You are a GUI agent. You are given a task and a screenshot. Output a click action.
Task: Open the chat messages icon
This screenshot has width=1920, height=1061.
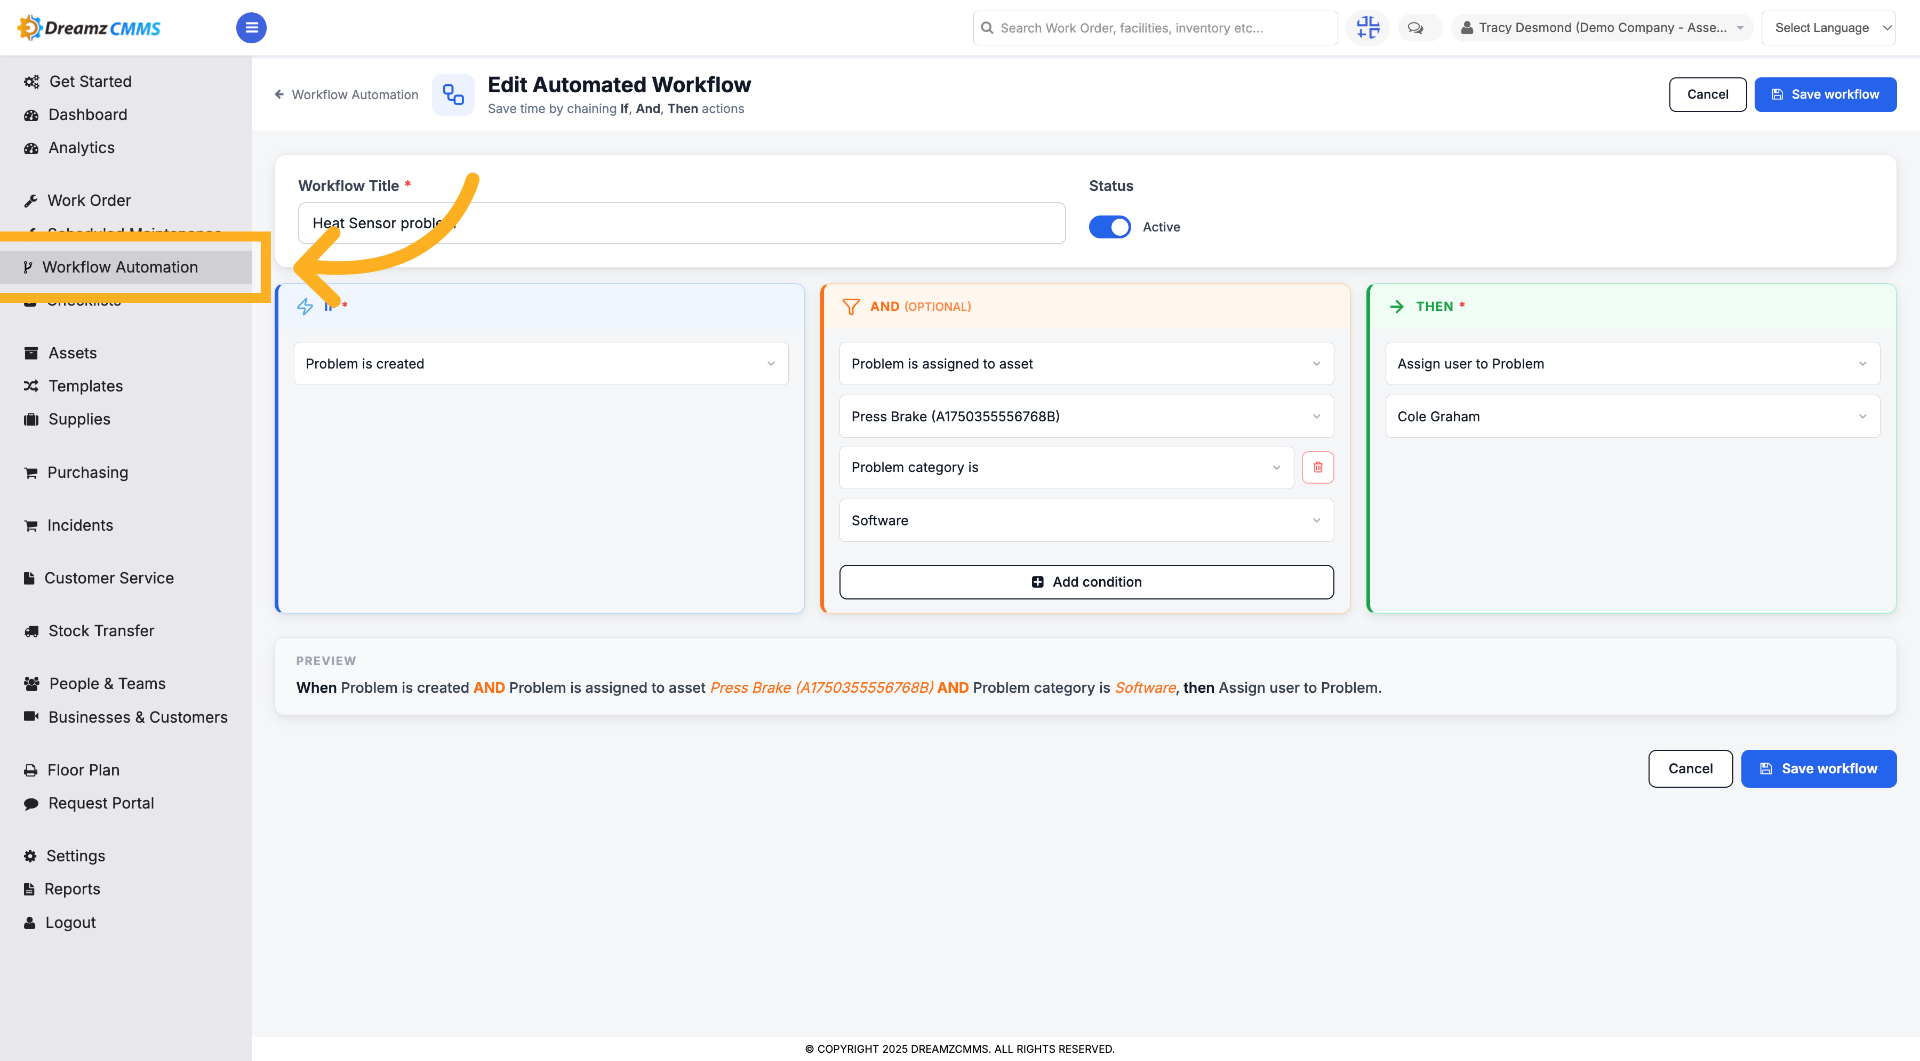[x=1416, y=28]
